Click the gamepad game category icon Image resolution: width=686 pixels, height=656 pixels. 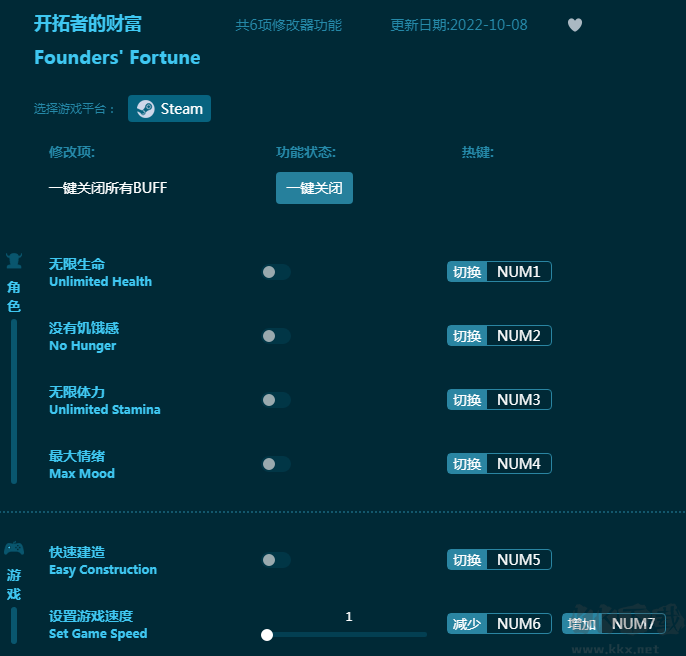(14, 549)
